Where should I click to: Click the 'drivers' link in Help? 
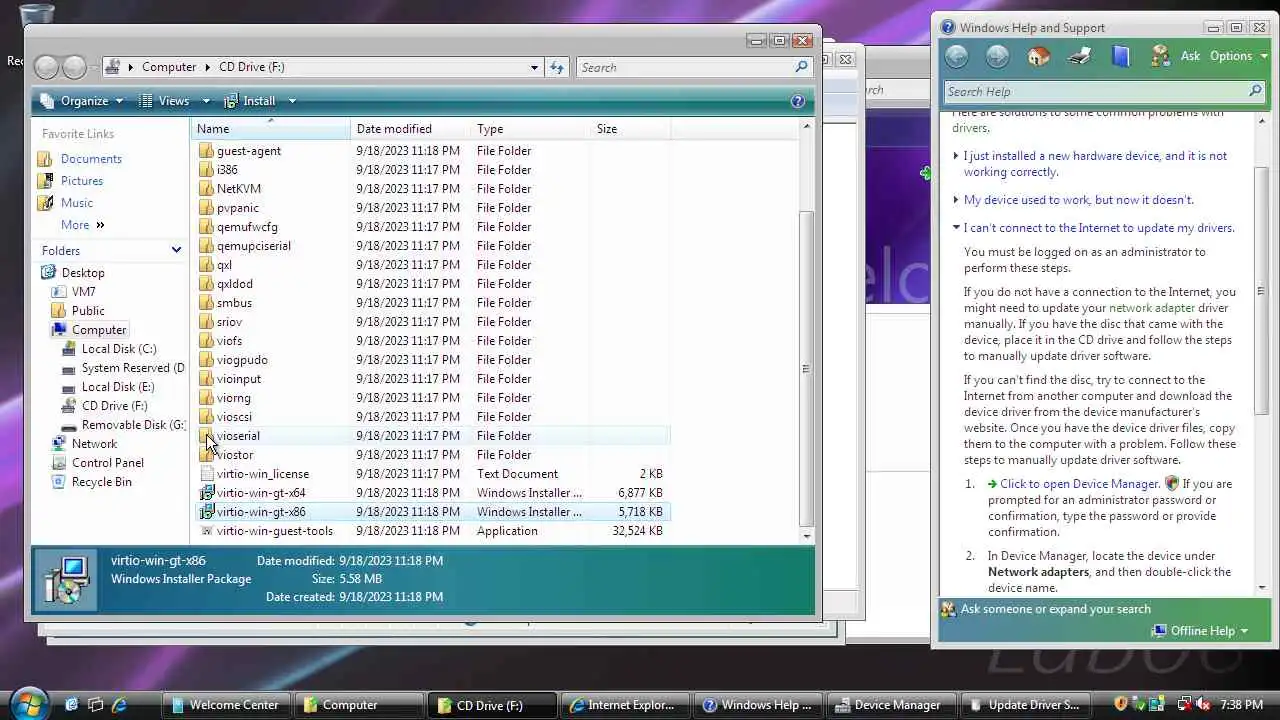pyautogui.click(x=969, y=128)
